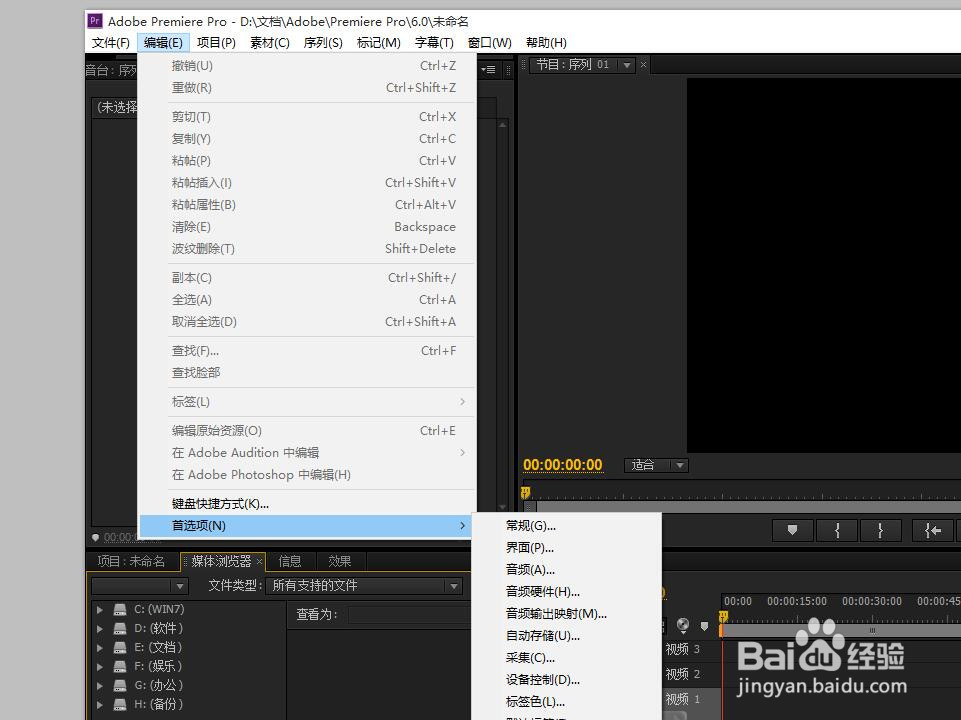Image resolution: width=961 pixels, height=720 pixels.
Task: Click the timeline zoom scroll bar handle
Action: tap(872, 630)
